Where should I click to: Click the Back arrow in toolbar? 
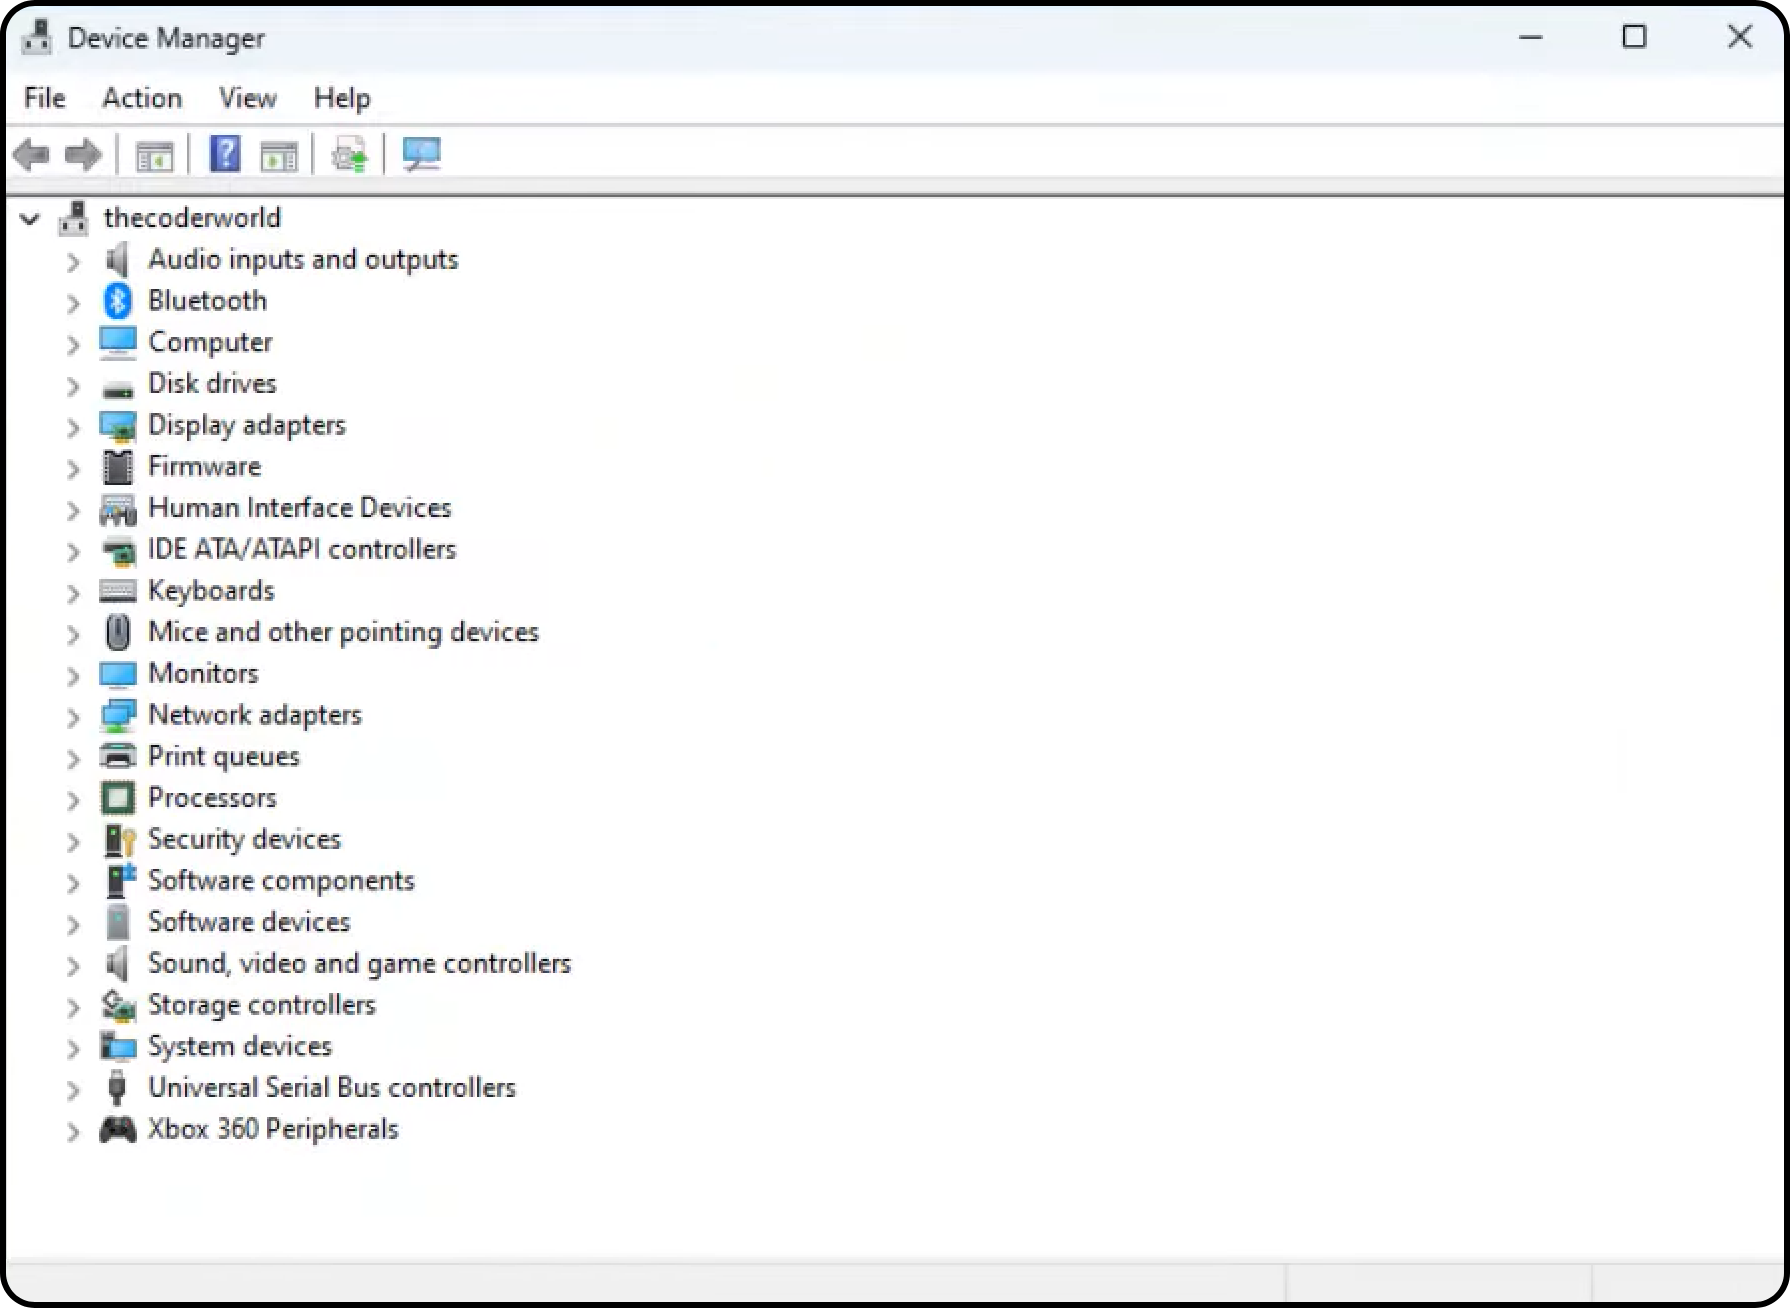pos(31,155)
